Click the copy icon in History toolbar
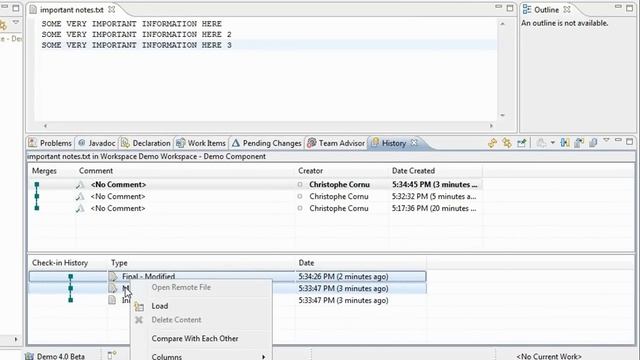 coord(593,143)
